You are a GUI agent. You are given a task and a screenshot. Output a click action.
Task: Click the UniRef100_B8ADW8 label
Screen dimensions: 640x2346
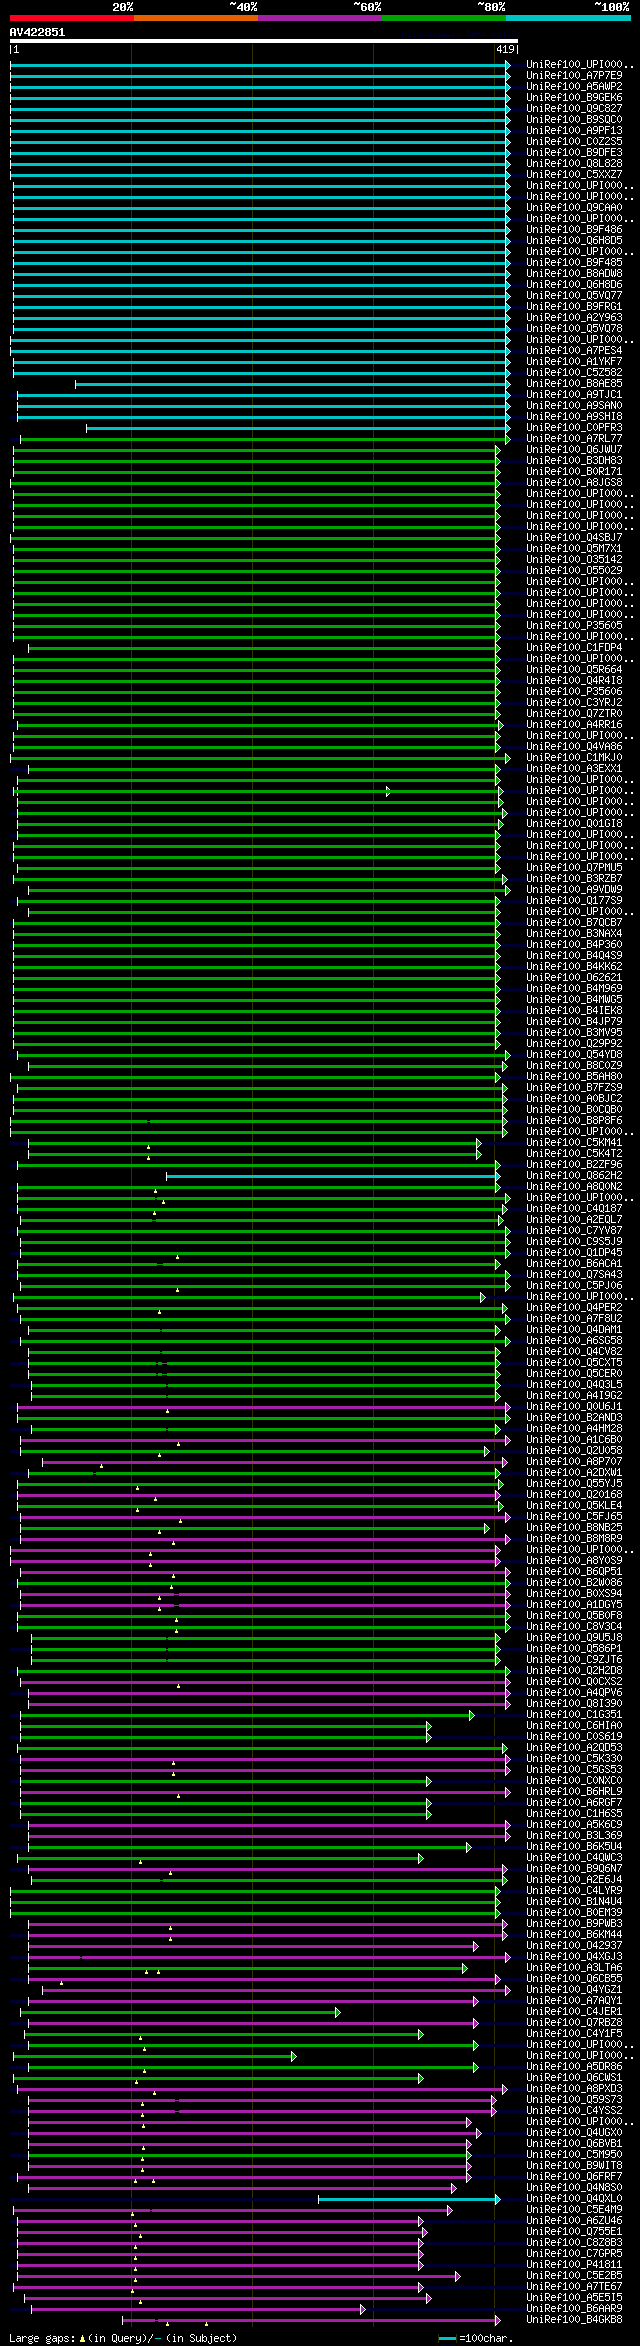(x=574, y=274)
